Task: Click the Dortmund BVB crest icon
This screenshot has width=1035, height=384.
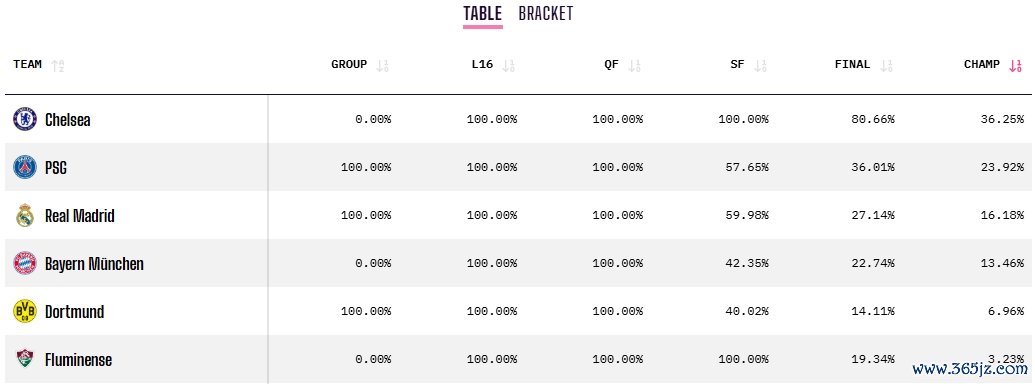Action: pyautogui.click(x=24, y=311)
